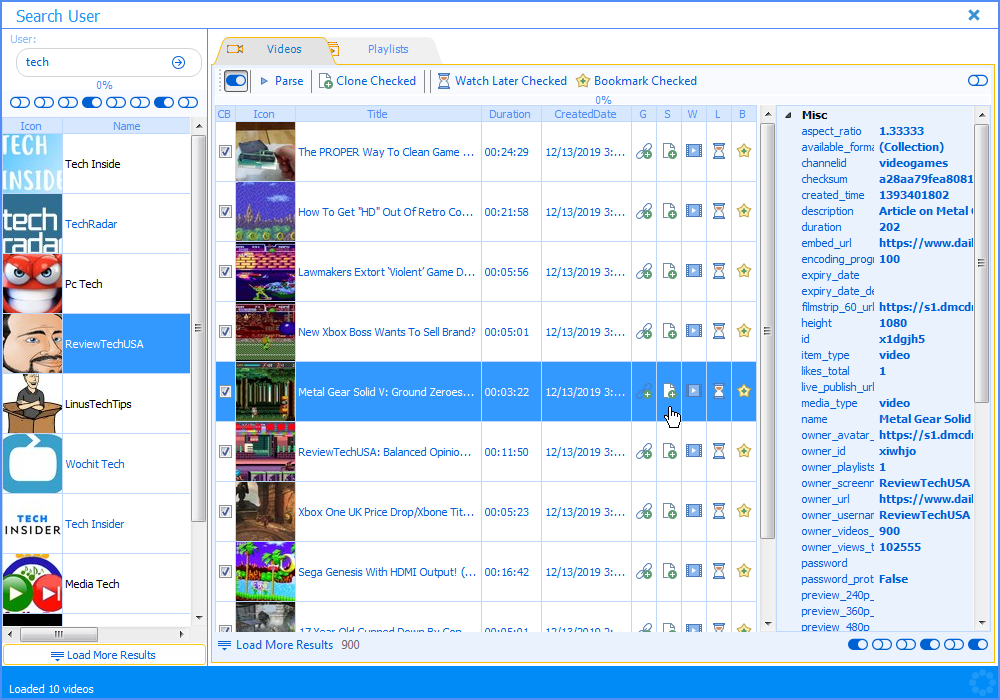Image resolution: width=1000 pixels, height=700 pixels.
Task: Click watch icon for 'Lawmakers Extort Violent Game' row
Action: pyautogui.click(x=694, y=271)
